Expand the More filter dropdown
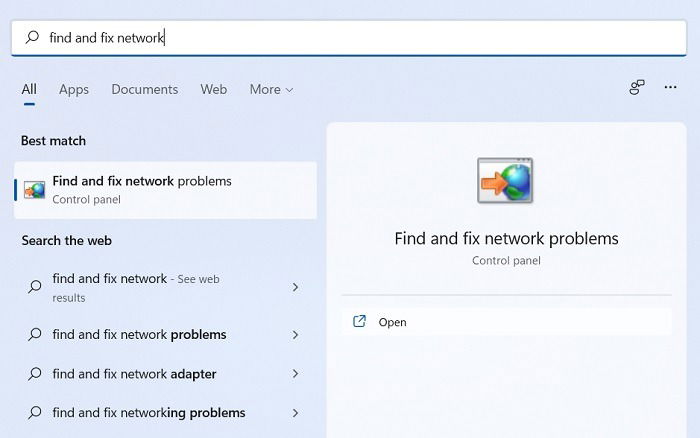Viewport: 700px width, 438px height. coord(271,89)
